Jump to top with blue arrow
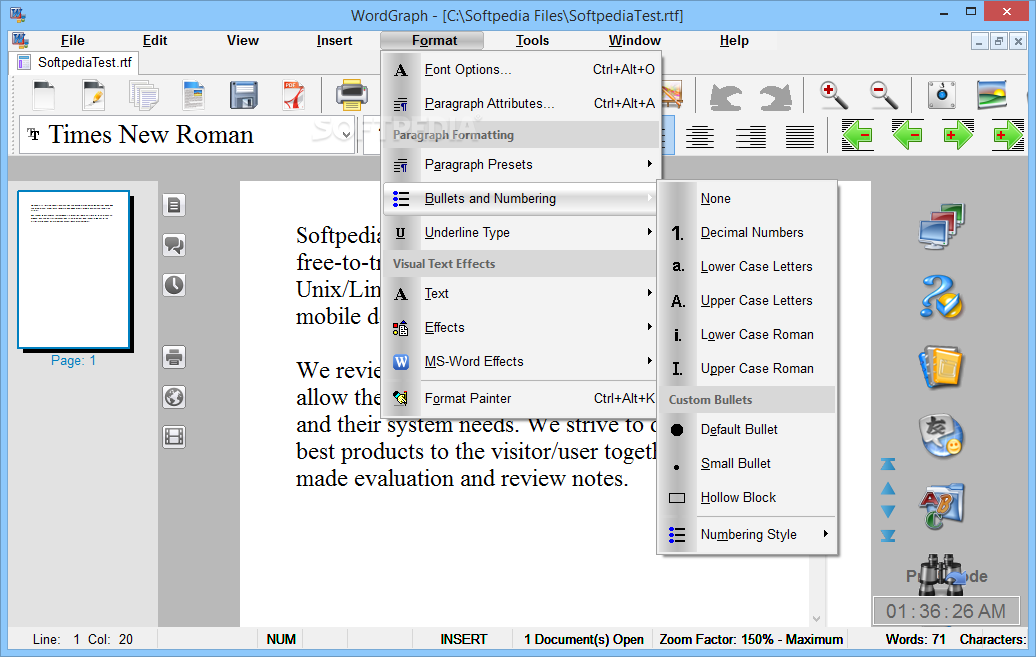1036x657 pixels. pyautogui.click(x=888, y=464)
